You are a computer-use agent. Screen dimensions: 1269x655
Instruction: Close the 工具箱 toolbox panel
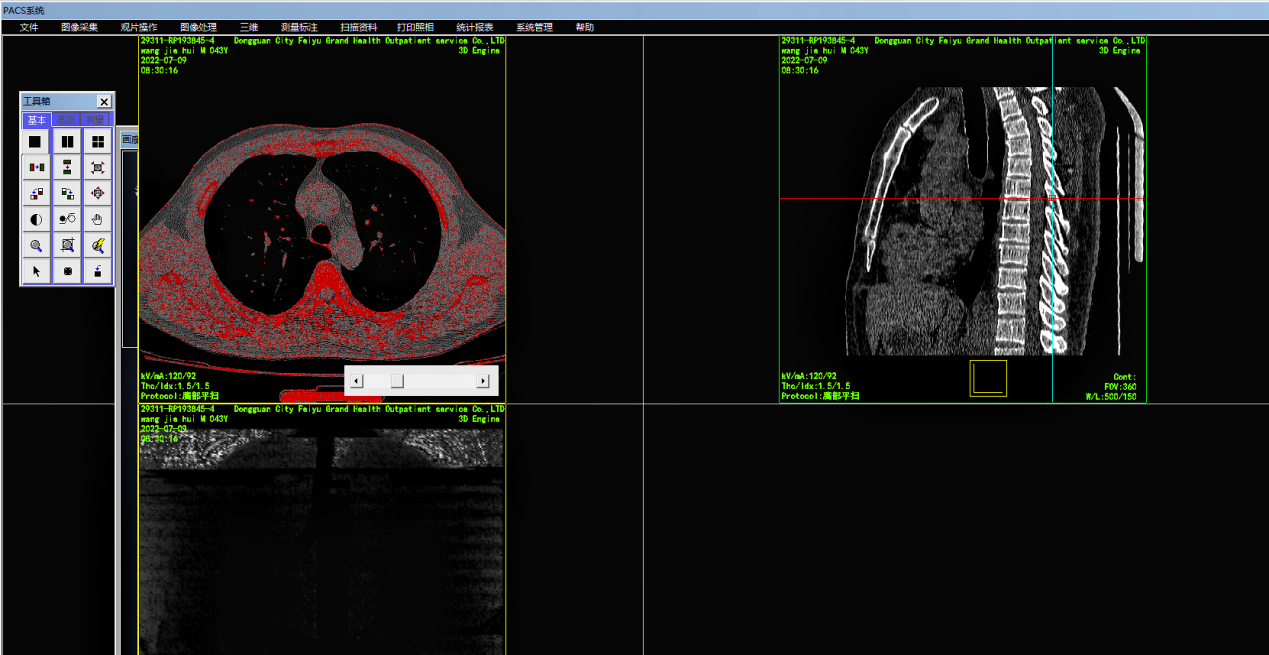click(x=104, y=101)
